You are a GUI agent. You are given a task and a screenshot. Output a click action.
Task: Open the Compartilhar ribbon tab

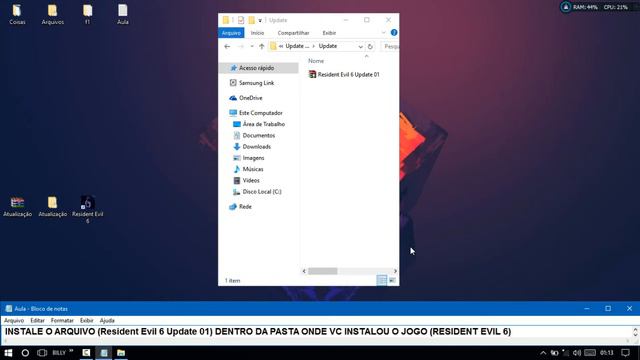click(x=293, y=33)
